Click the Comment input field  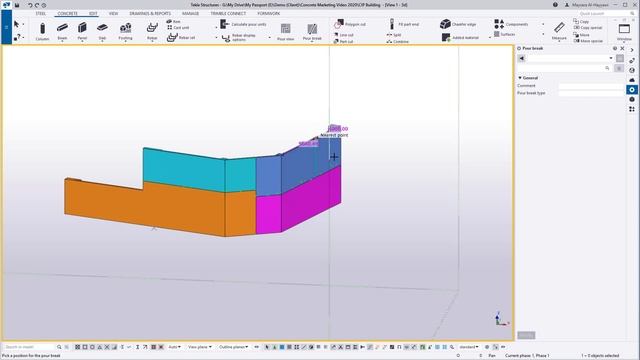[591, 86]
